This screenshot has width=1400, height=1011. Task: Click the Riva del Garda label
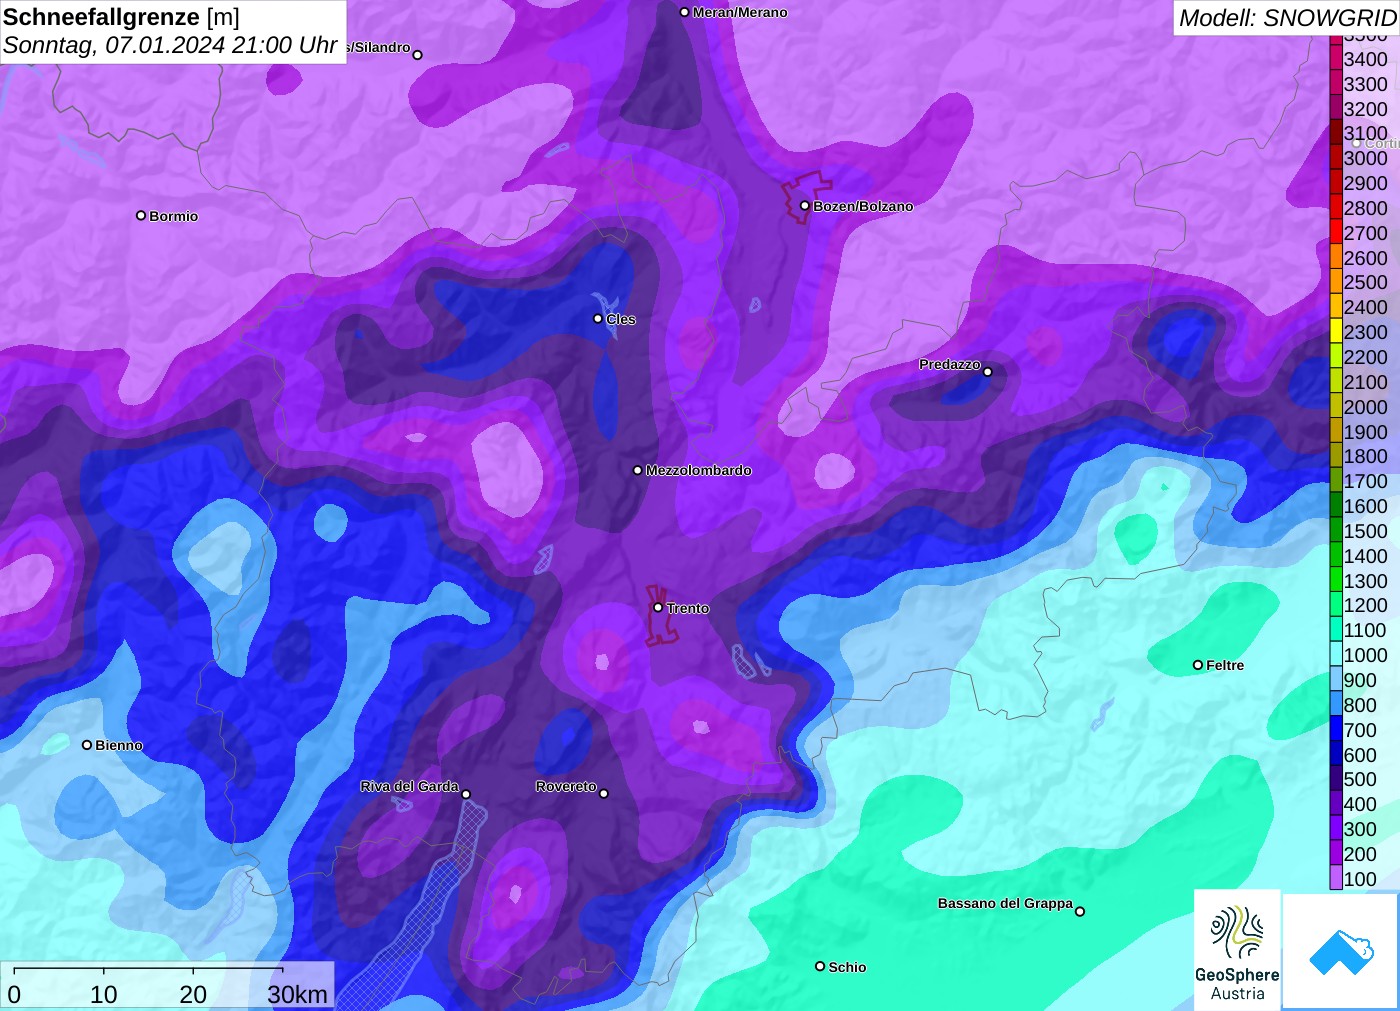click(x=409, y=786)
